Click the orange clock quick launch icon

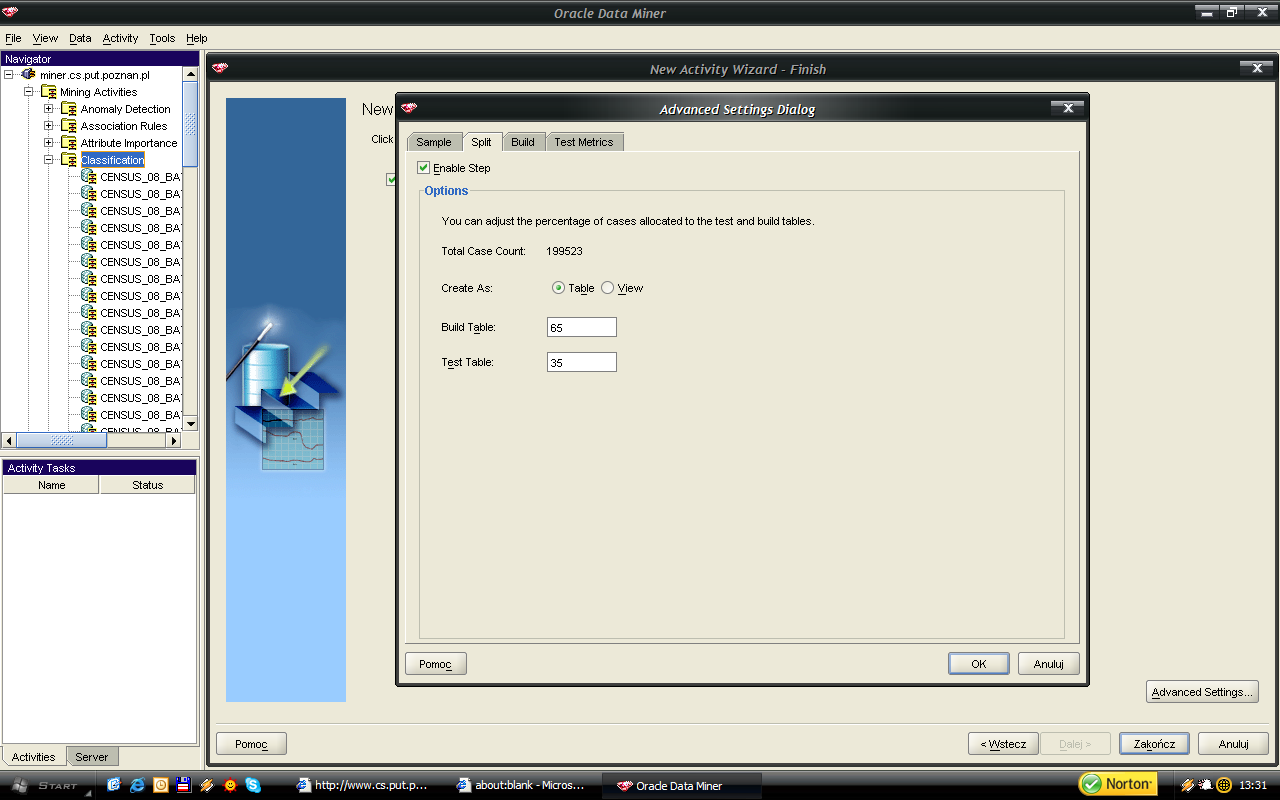(x=160, y=785)
